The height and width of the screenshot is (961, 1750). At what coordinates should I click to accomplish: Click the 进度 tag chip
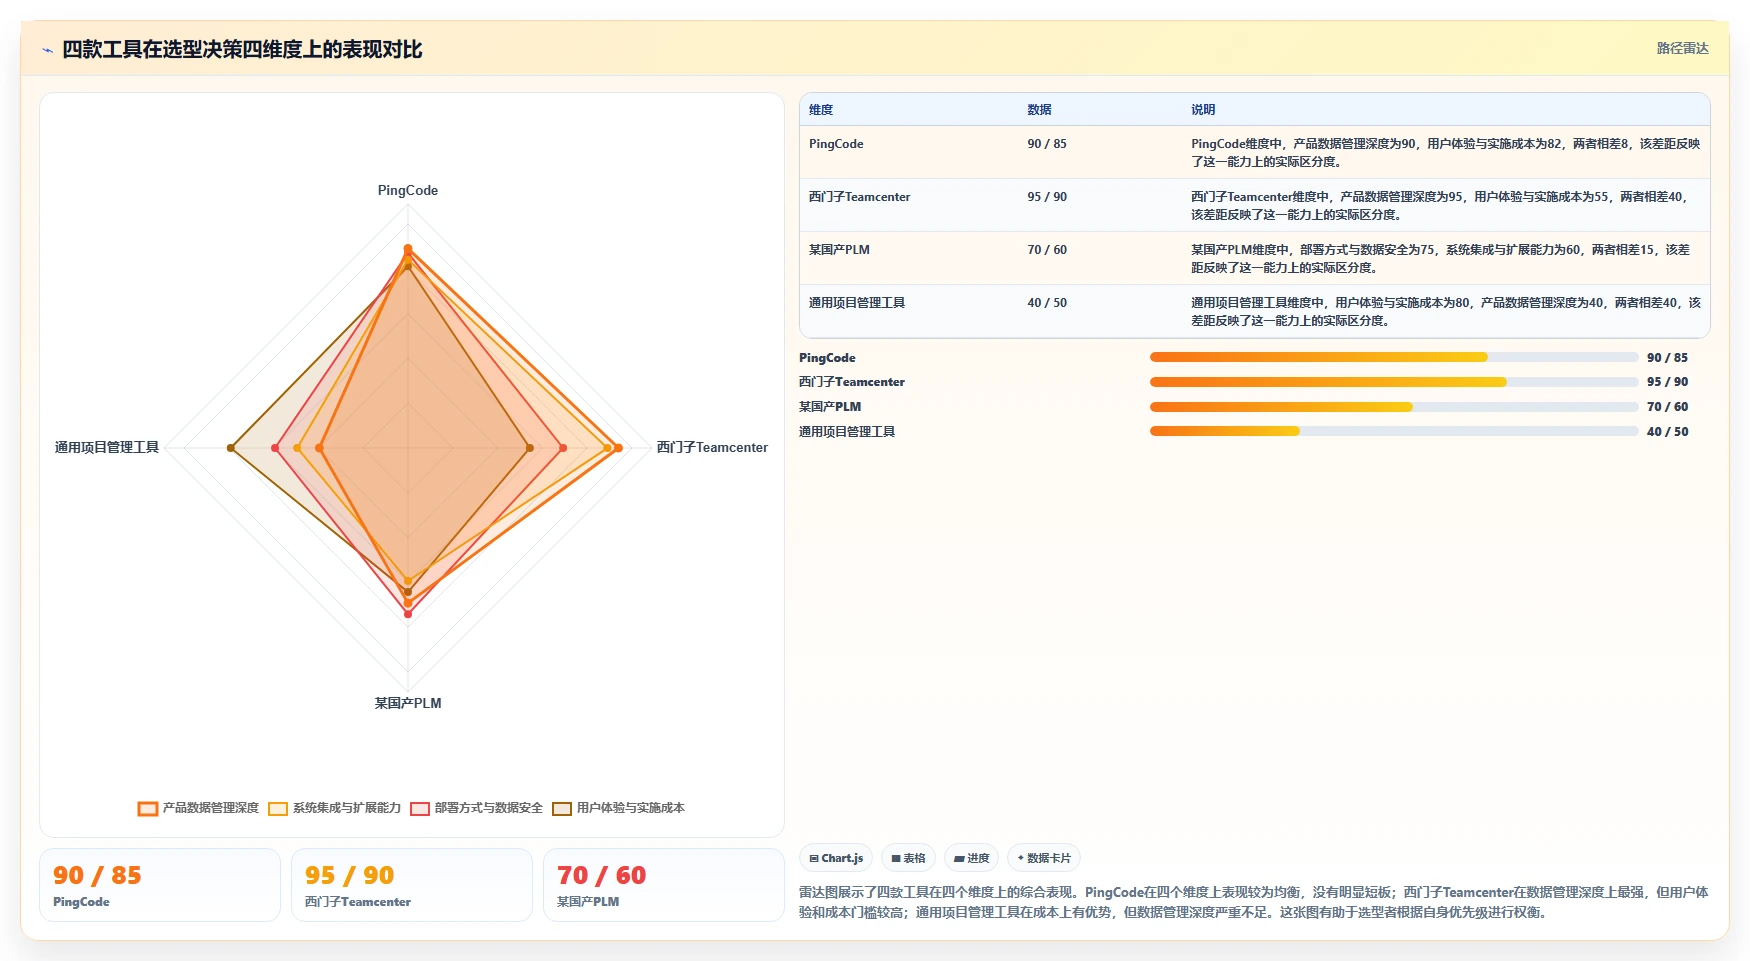[971, 858]
